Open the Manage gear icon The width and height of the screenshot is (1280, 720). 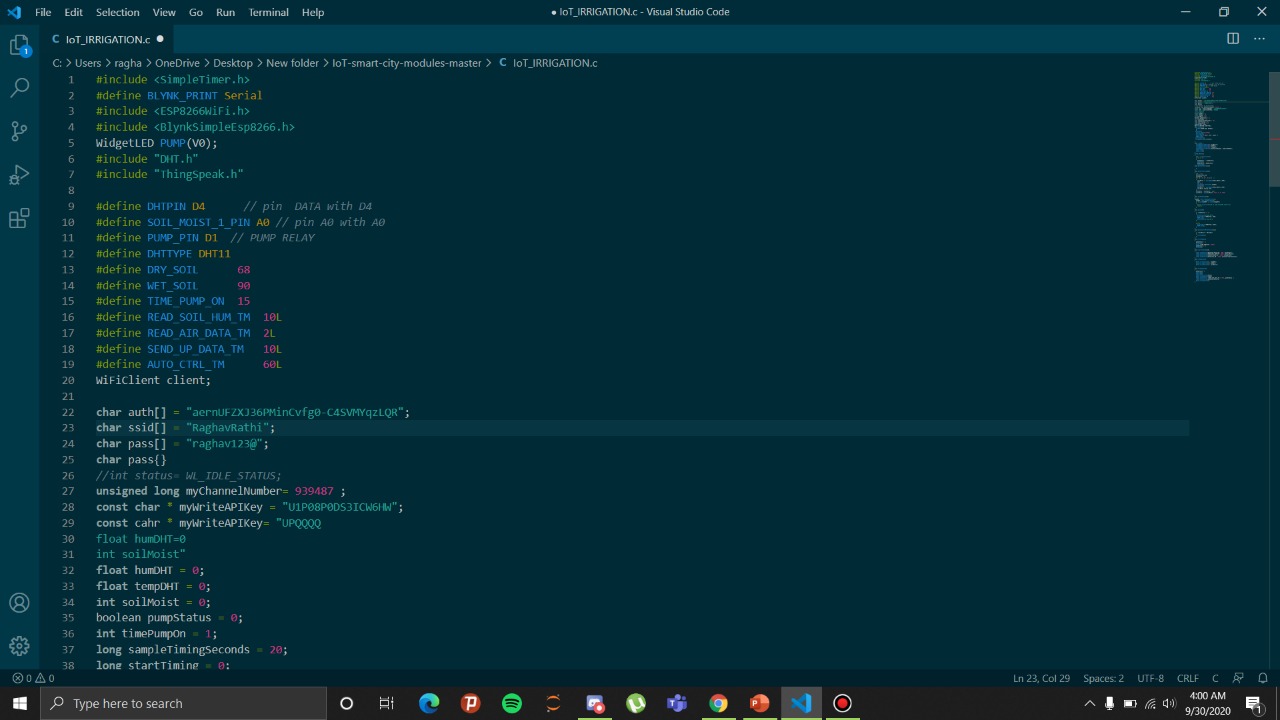pos(19,646)
